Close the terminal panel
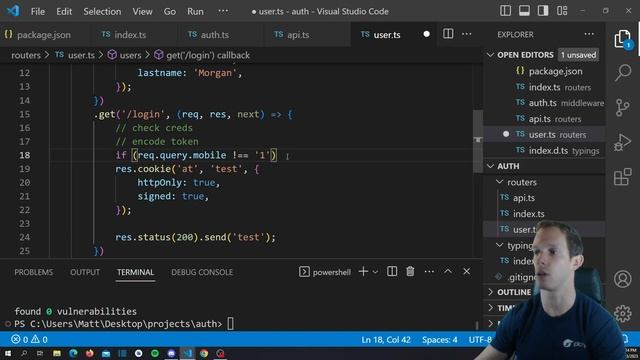The height and width of the screenshot is (360, 640). [x=467, y=271]
